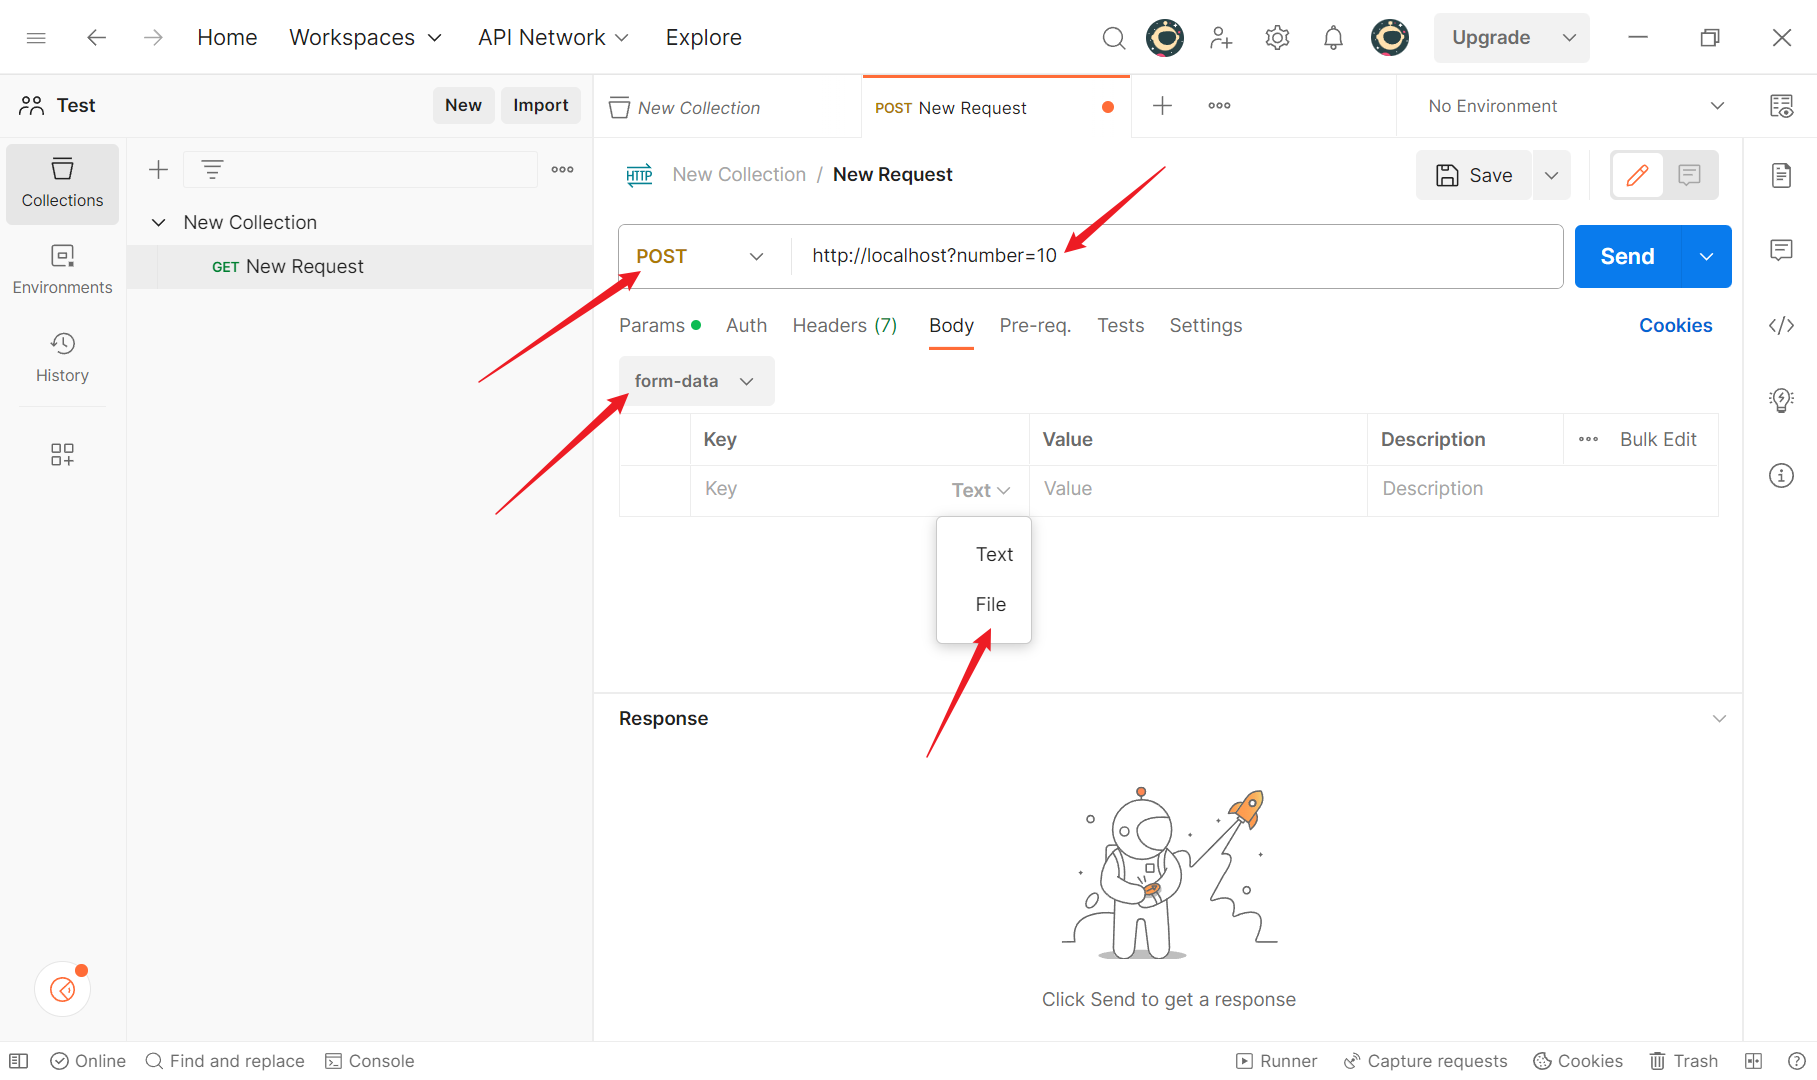Go forward with the right arrow

point(153,38)
